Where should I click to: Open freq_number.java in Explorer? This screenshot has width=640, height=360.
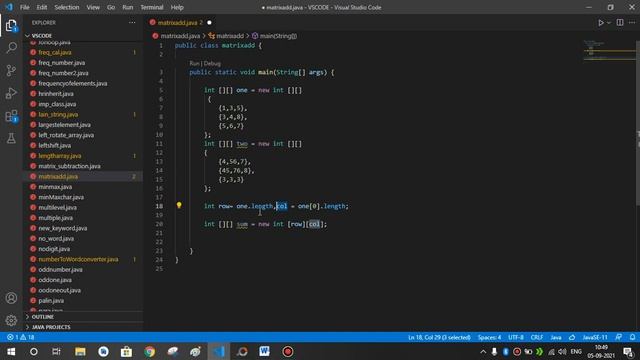pos(62,63)
